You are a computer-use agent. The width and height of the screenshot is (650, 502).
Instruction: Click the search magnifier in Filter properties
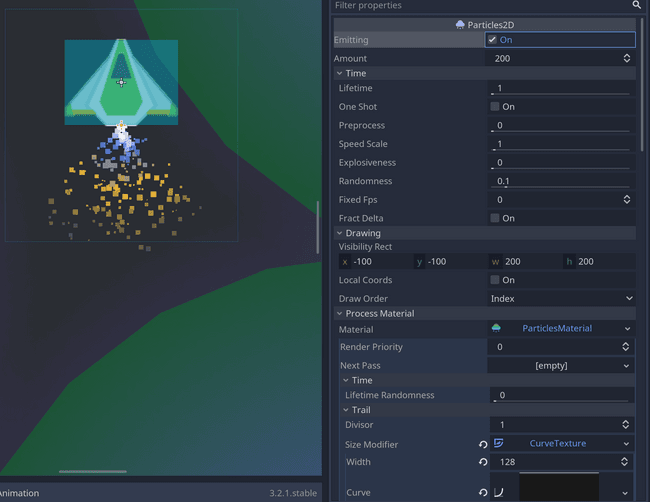click(x=636, y=5)
